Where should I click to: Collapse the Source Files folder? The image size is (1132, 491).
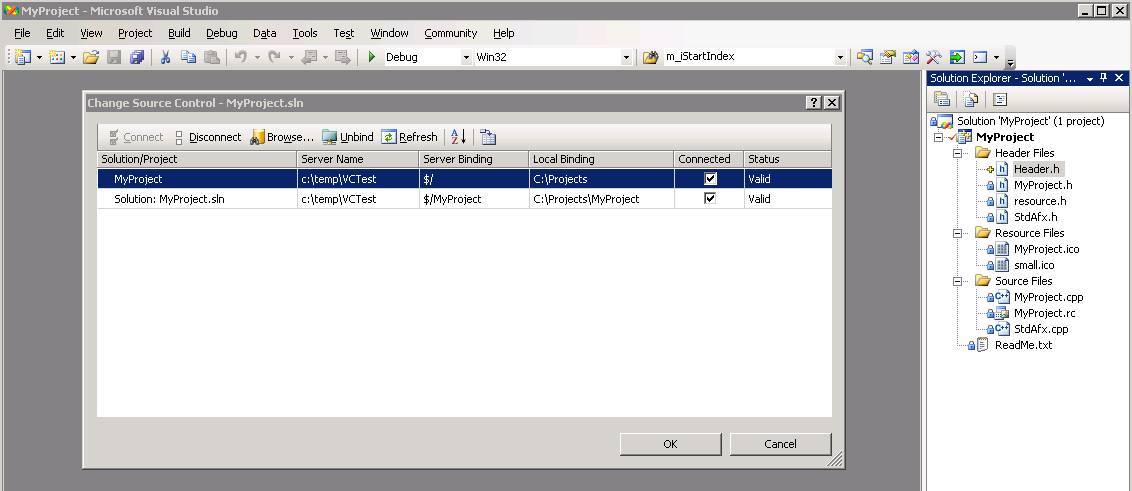957,281
